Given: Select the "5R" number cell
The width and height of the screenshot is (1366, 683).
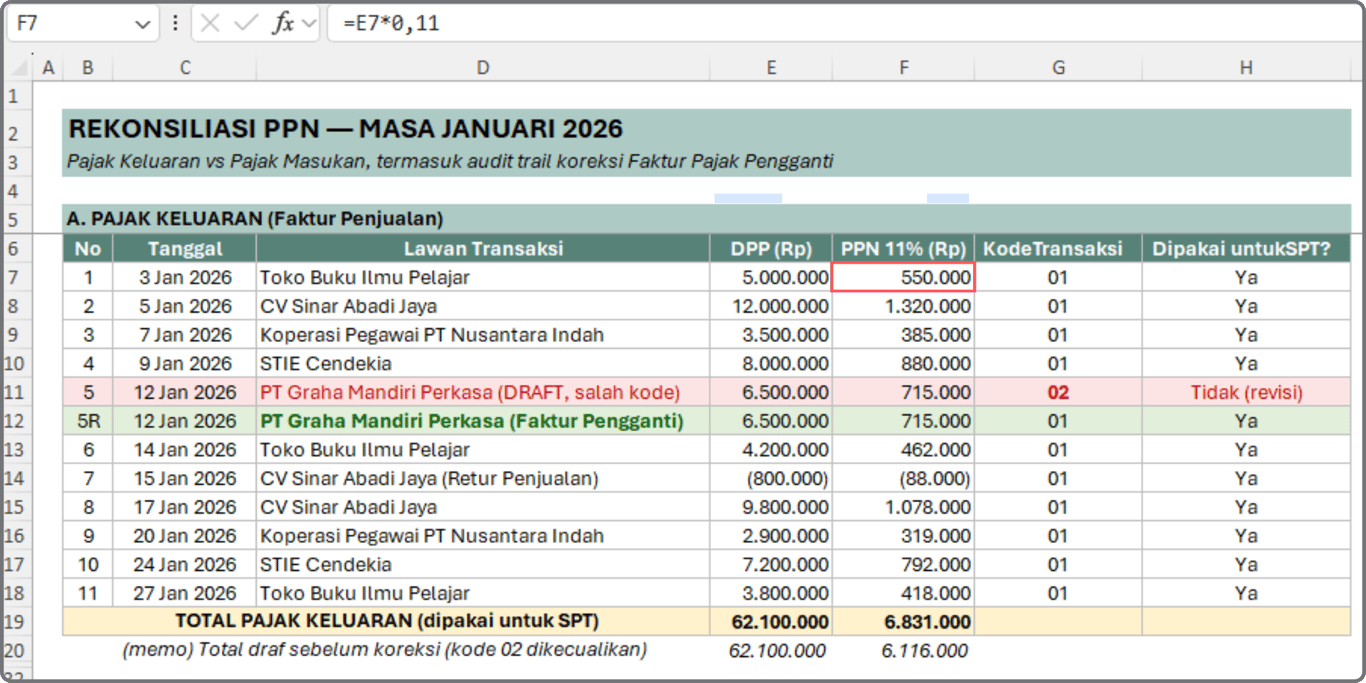Looking at the screenshot, I should point(88,421).
